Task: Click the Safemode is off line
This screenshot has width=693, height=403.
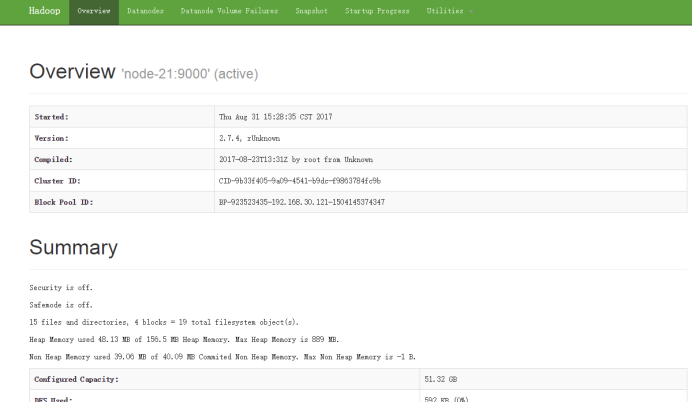Action: [61, 305]
